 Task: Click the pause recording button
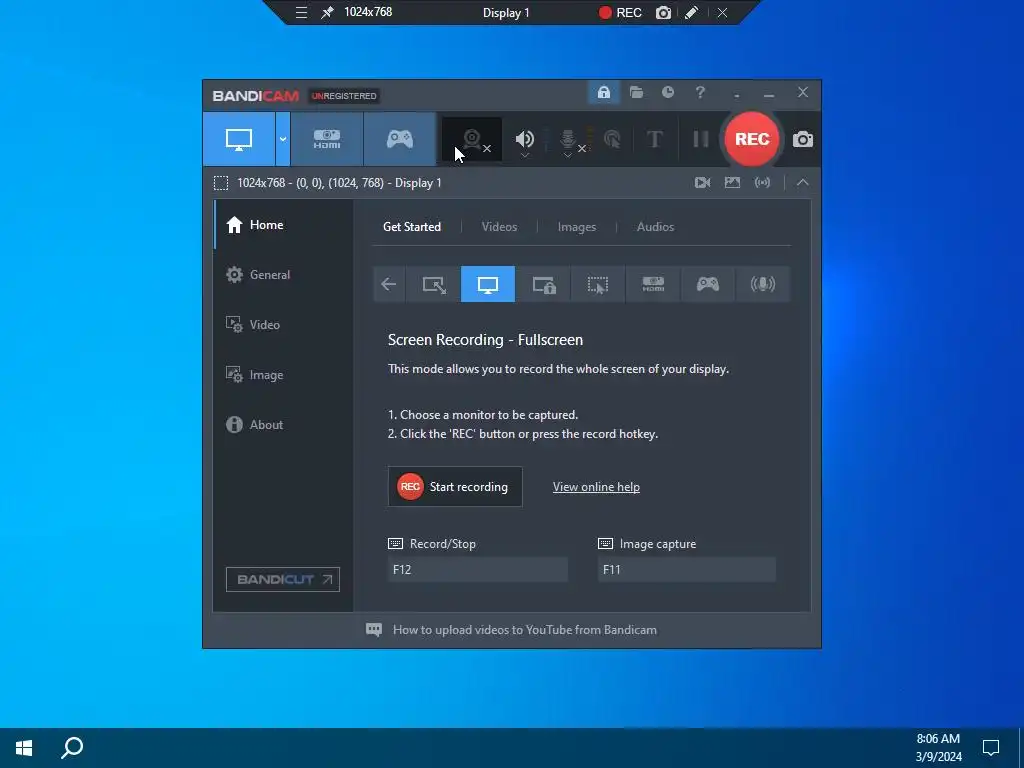701,139
